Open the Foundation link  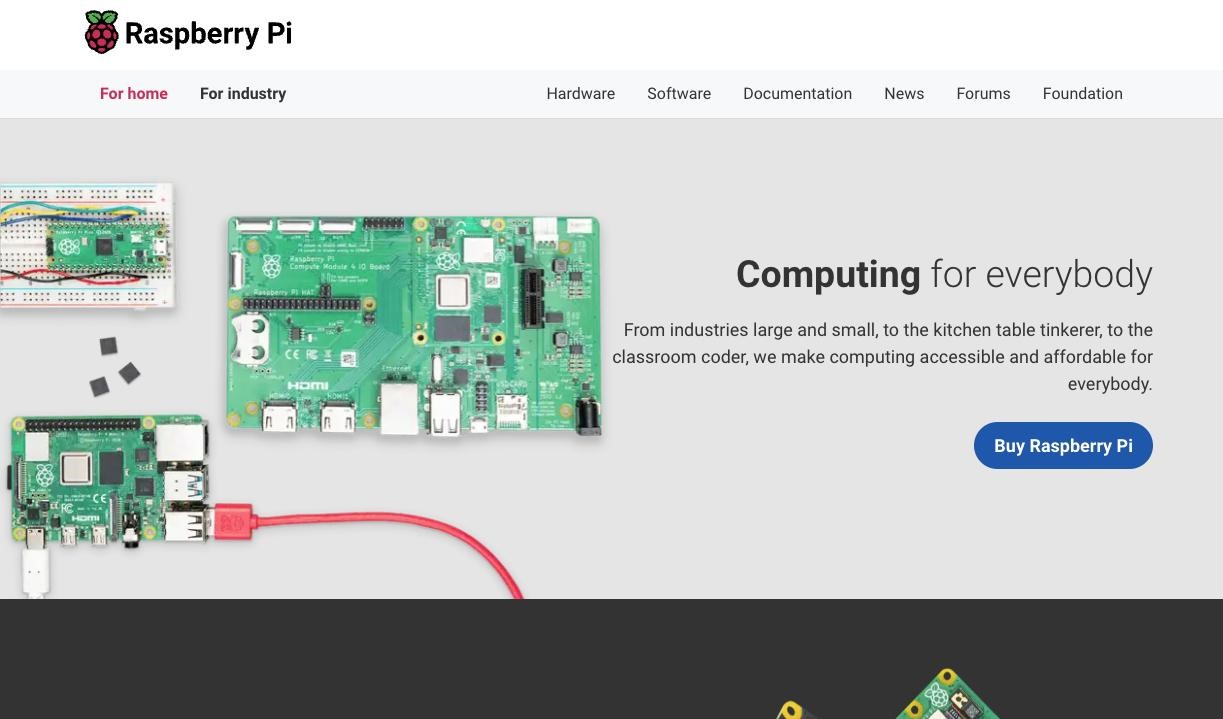pos(1082,94)
